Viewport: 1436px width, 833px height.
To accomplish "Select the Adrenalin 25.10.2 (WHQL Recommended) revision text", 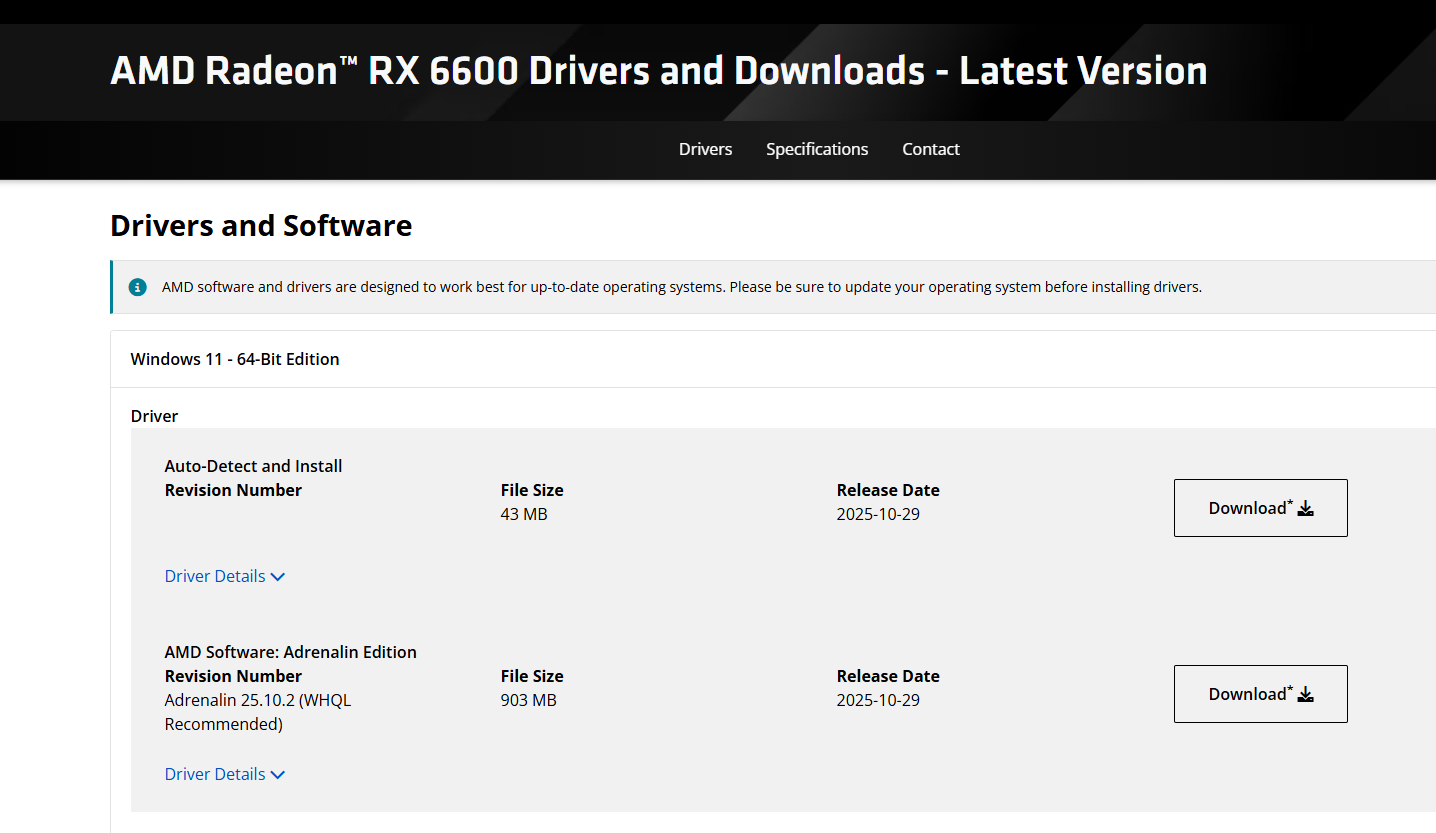I will [x=258, y=712].
